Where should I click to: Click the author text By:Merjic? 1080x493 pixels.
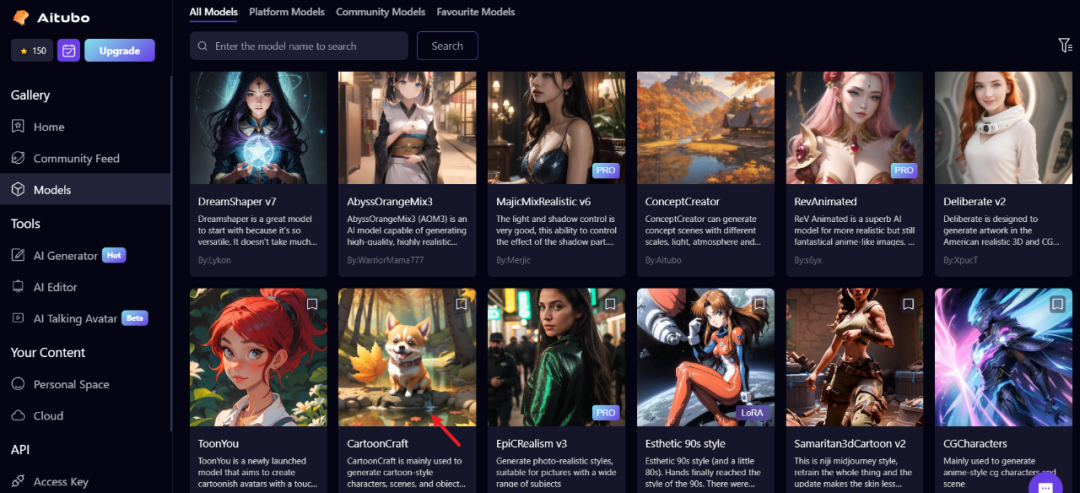click(511, 261)
